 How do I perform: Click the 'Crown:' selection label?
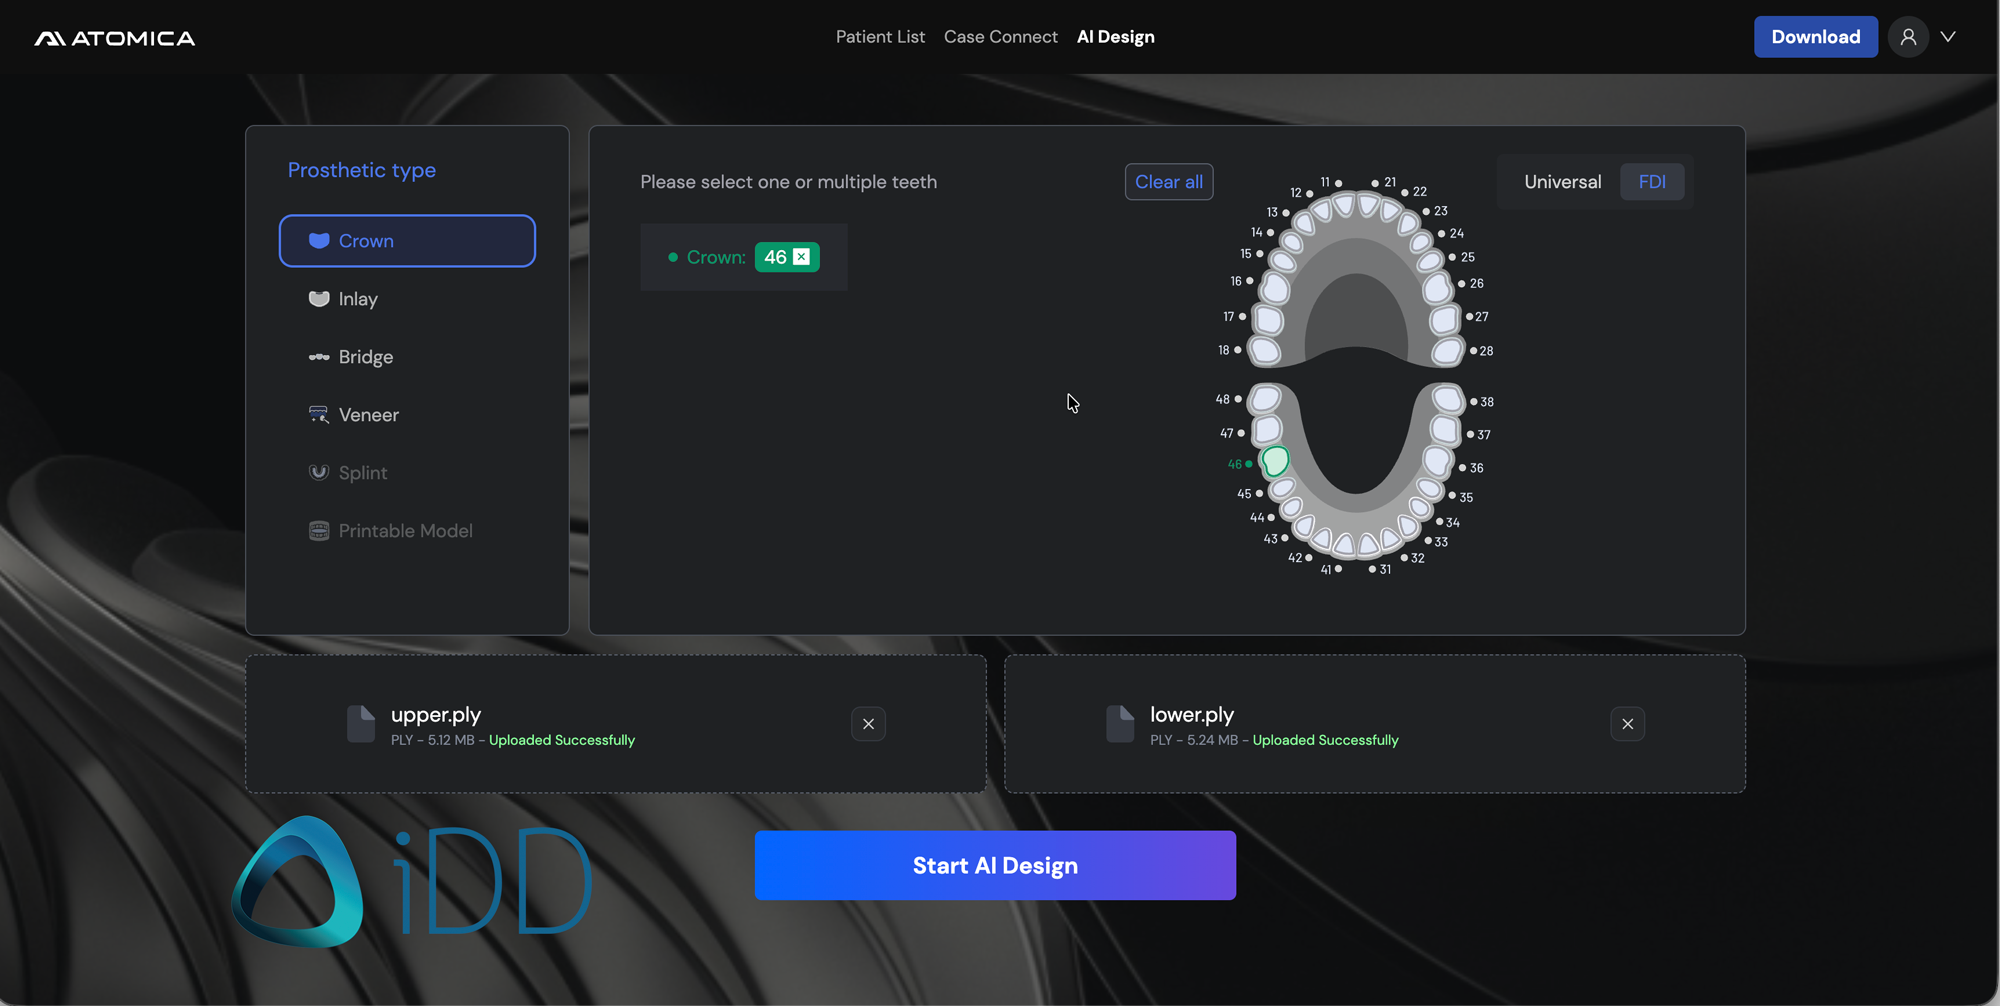pos(716,257)
